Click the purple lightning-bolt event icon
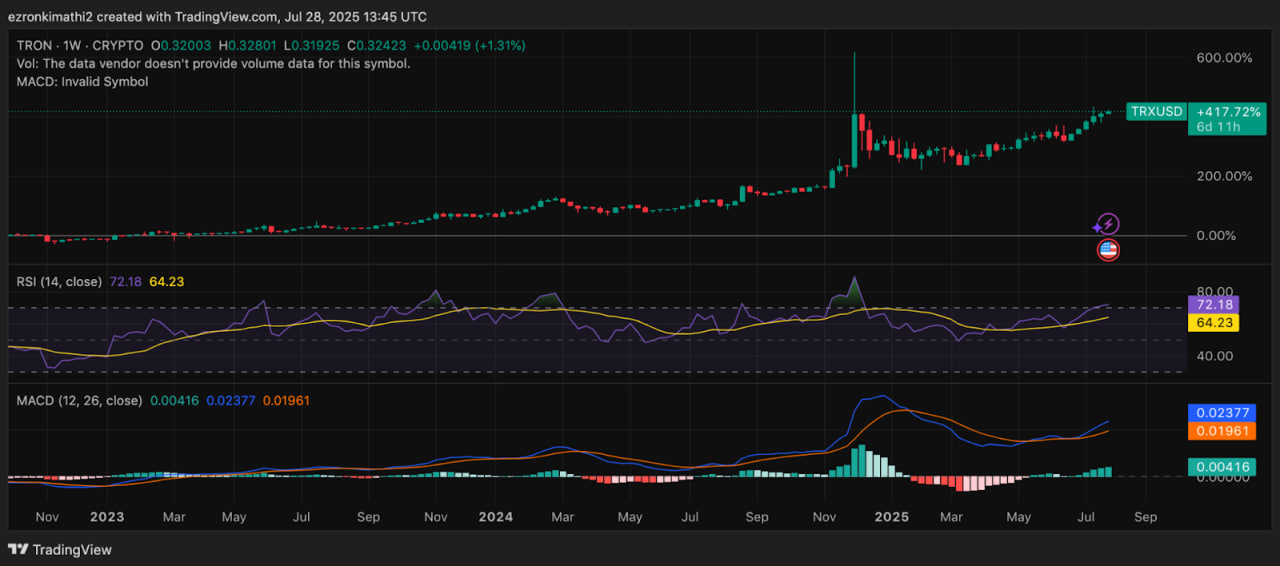Viewport: 1280px width, 566px height. pyautogui.click(x=1109, y=225)
